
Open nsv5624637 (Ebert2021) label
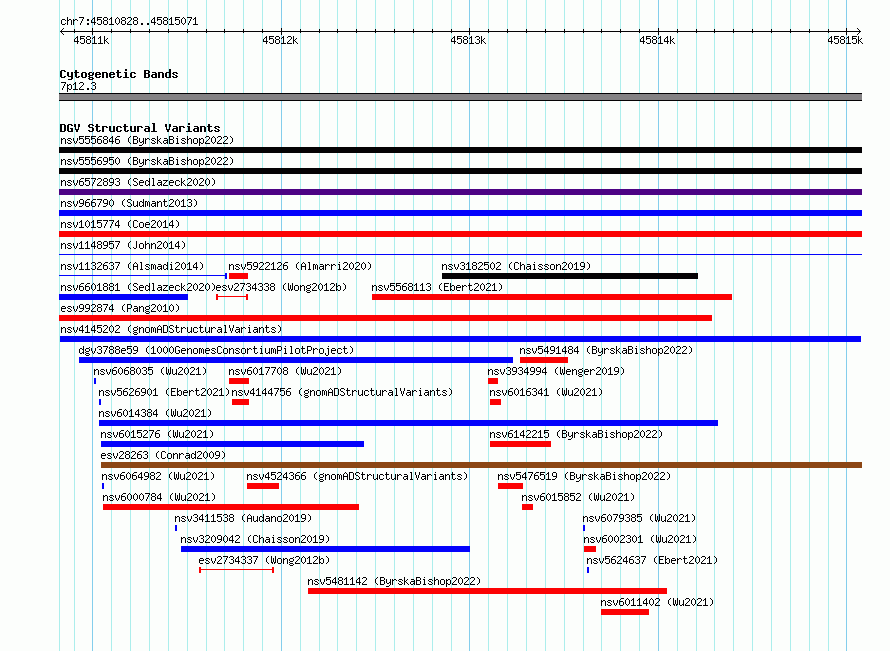click(x=652, y=560)
